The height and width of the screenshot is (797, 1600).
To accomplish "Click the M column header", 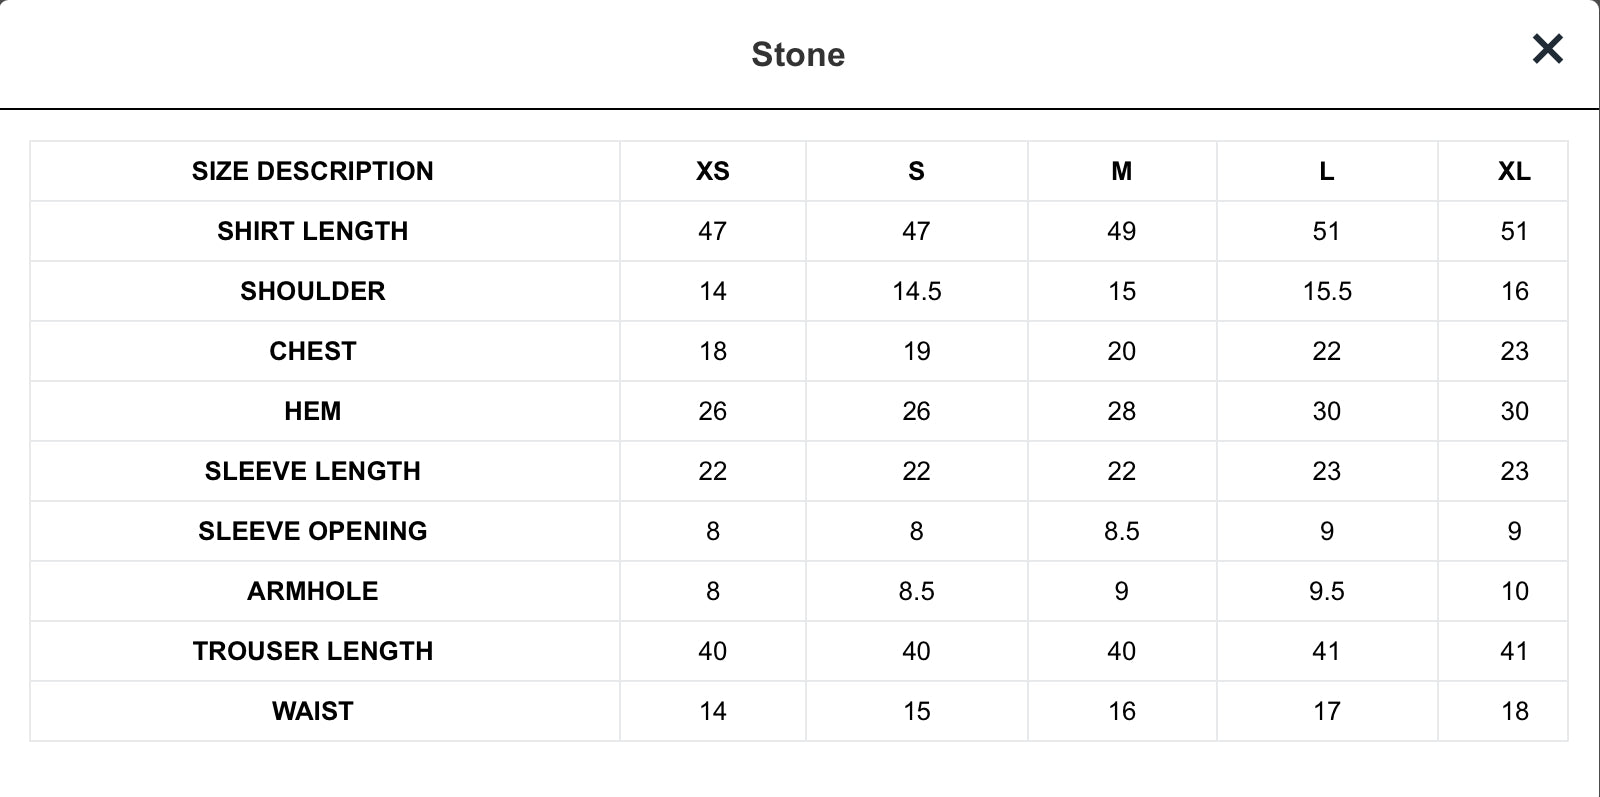I will pos(1122,171).
